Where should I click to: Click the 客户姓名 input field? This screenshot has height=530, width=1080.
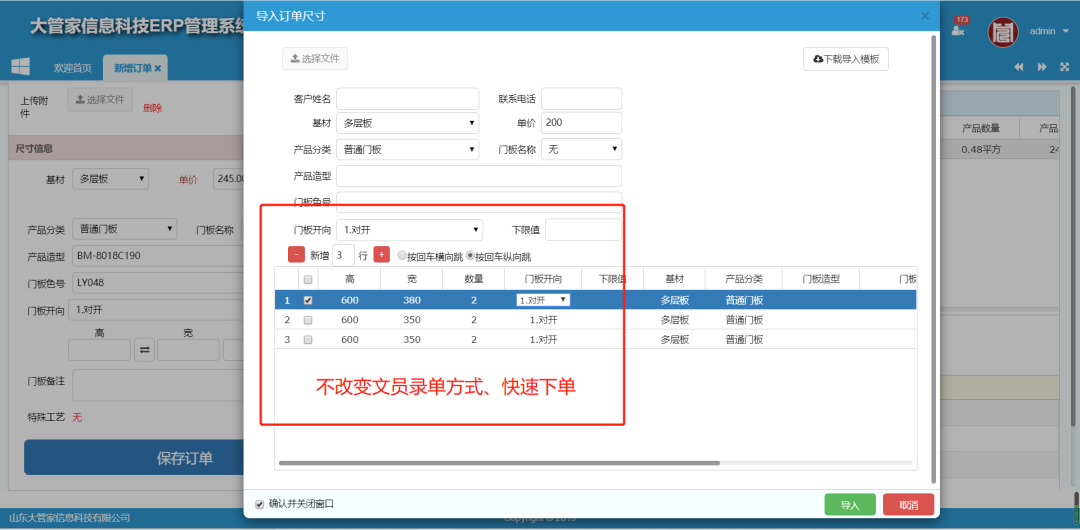[407, 99]
